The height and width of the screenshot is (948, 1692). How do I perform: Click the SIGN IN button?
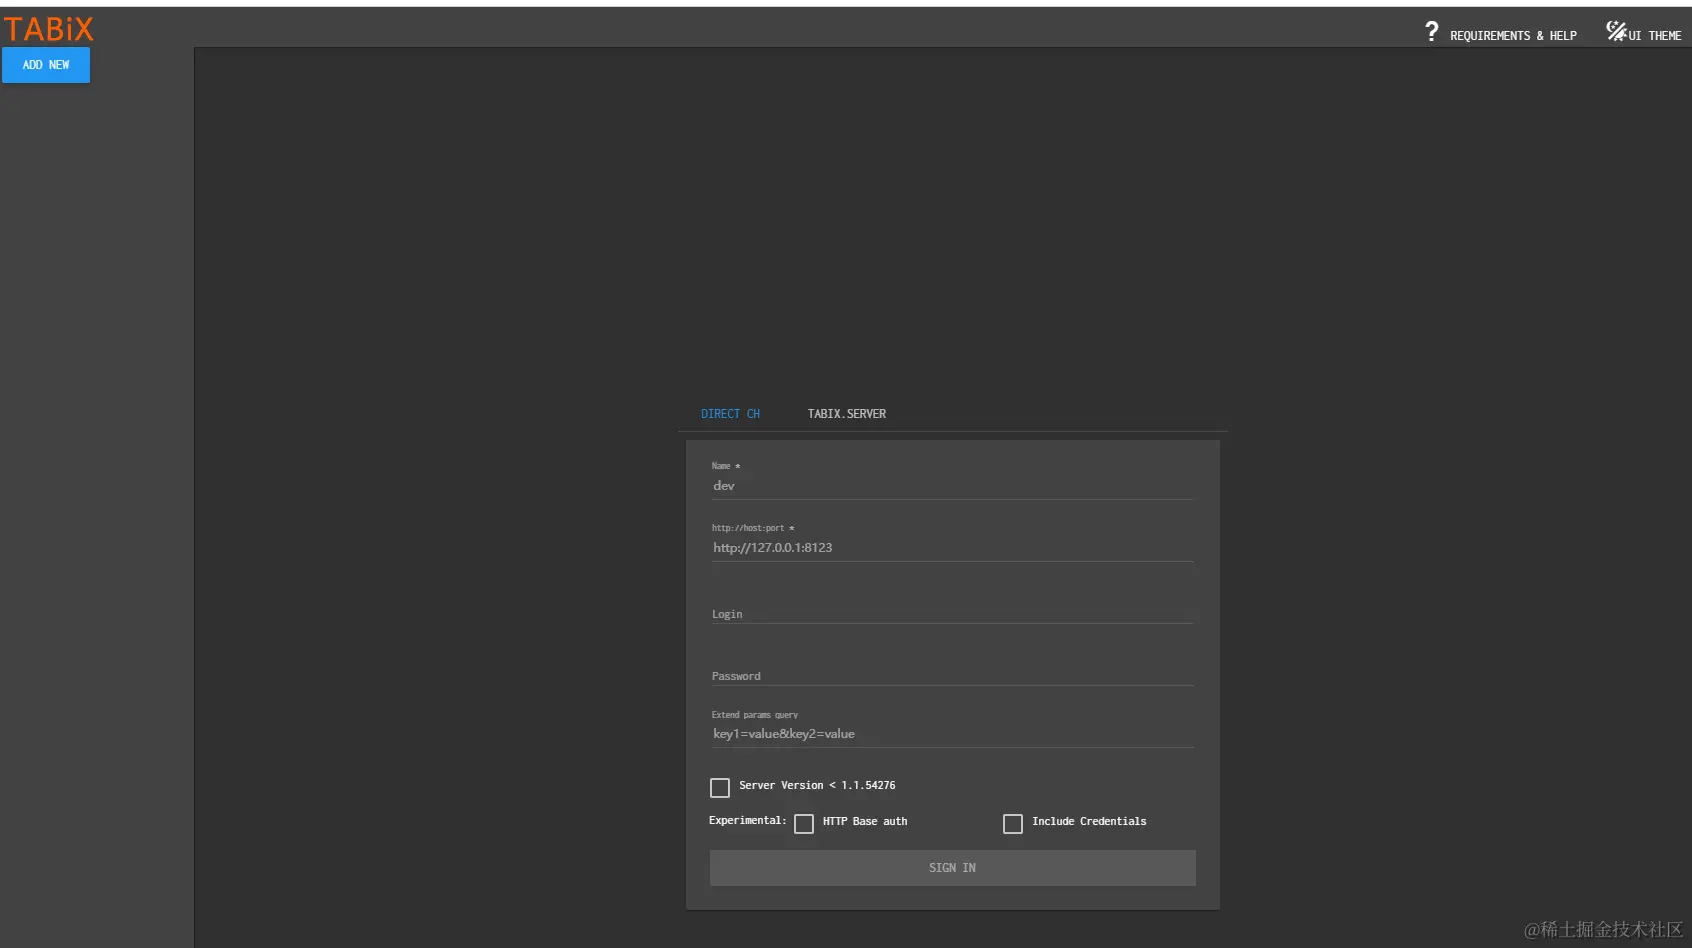point(953,868)
